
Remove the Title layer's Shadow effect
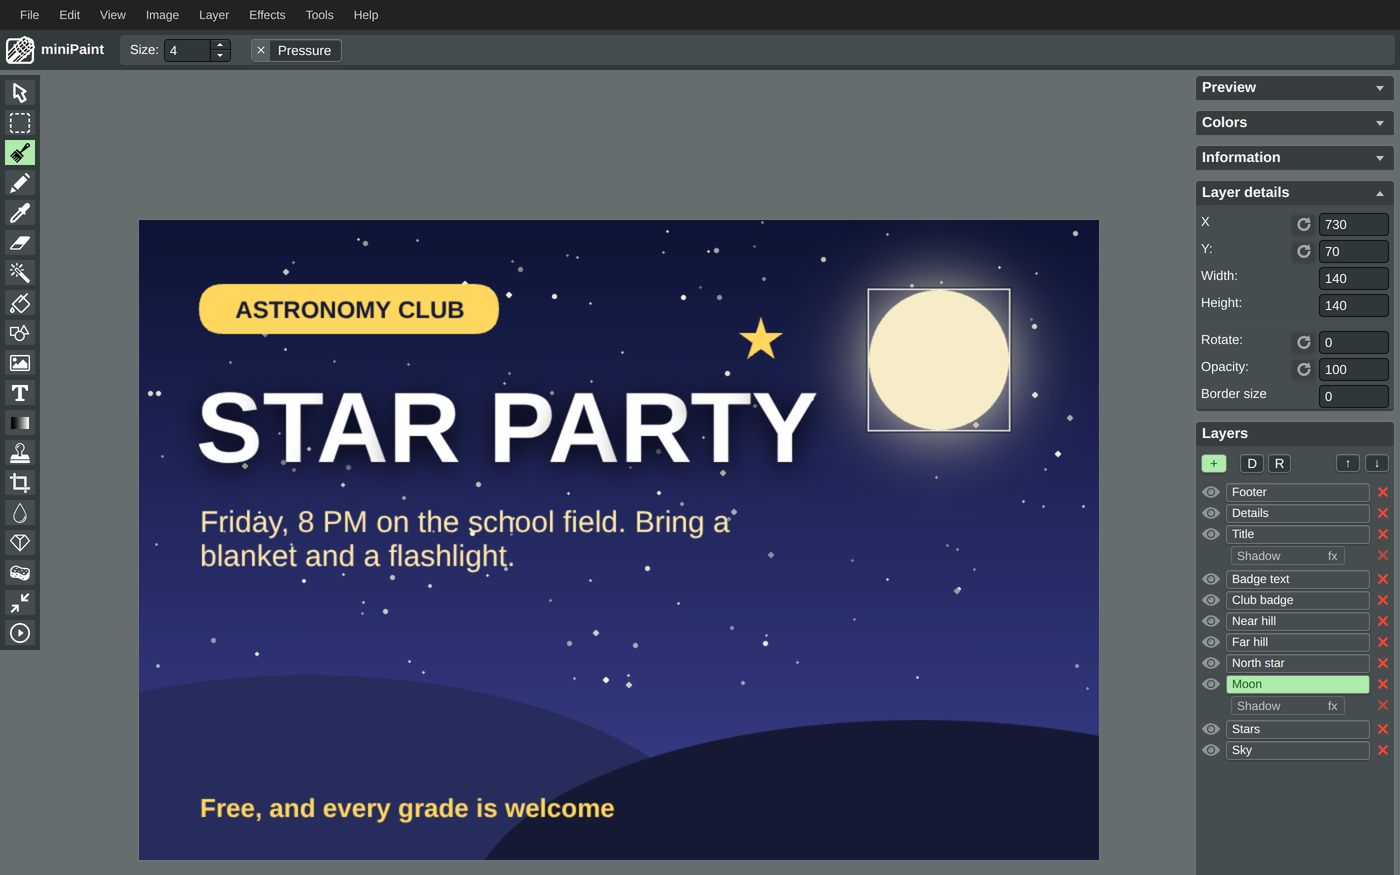pyautogui.click(x=1383, y=555)
